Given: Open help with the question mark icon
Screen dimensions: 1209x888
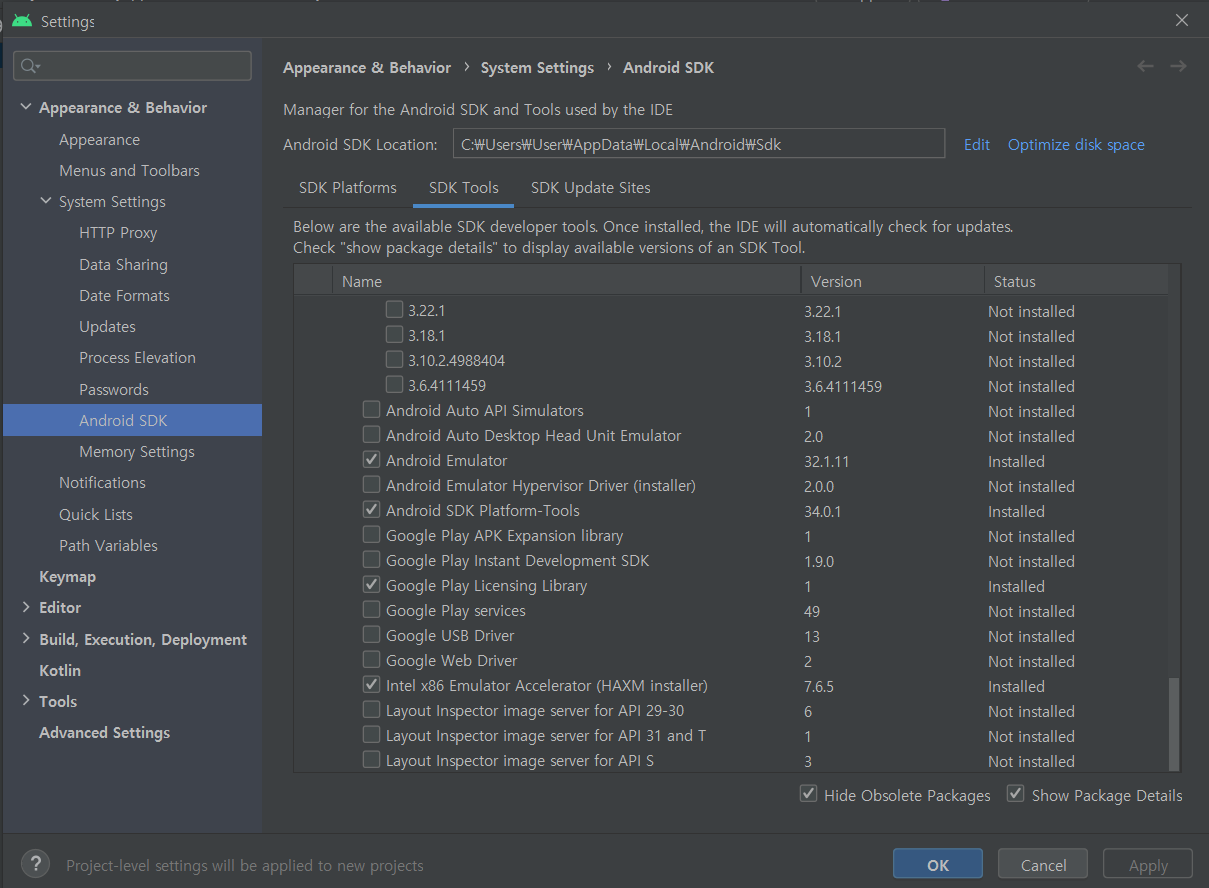Looking at the screenshot, I should (35, 864).
